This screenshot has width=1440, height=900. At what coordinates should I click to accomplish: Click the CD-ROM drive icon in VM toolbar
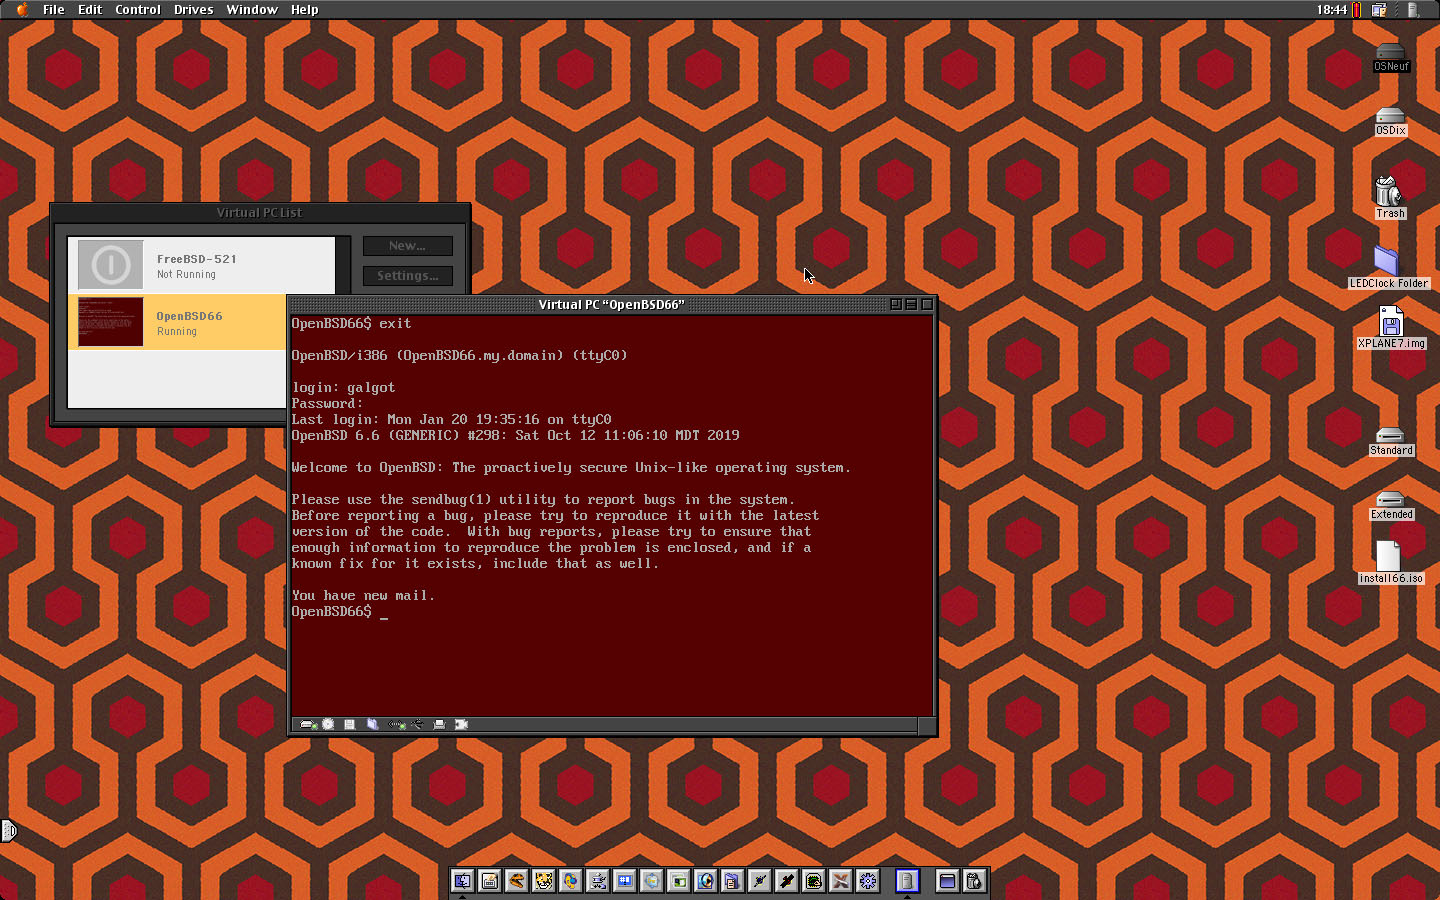328,724
